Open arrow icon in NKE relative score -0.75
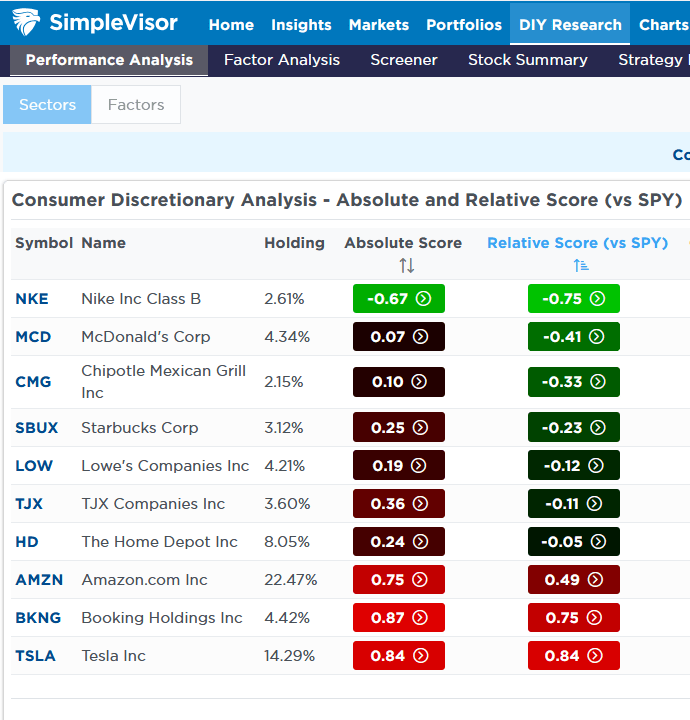 (x=597, y=299)
